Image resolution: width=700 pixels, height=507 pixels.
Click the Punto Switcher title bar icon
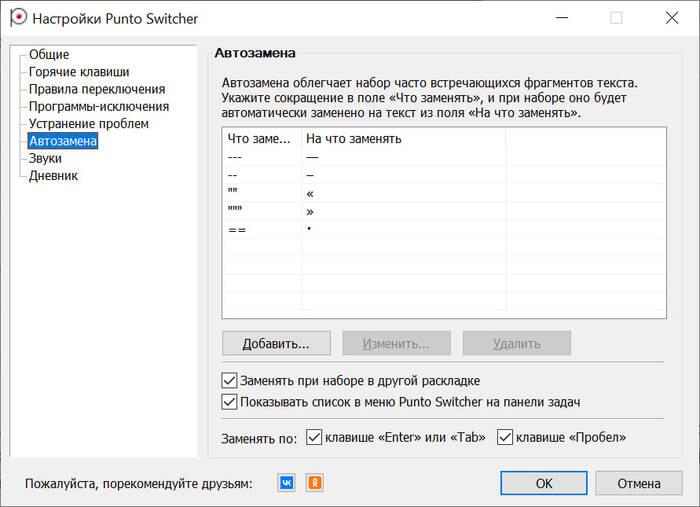coord(17,18)
